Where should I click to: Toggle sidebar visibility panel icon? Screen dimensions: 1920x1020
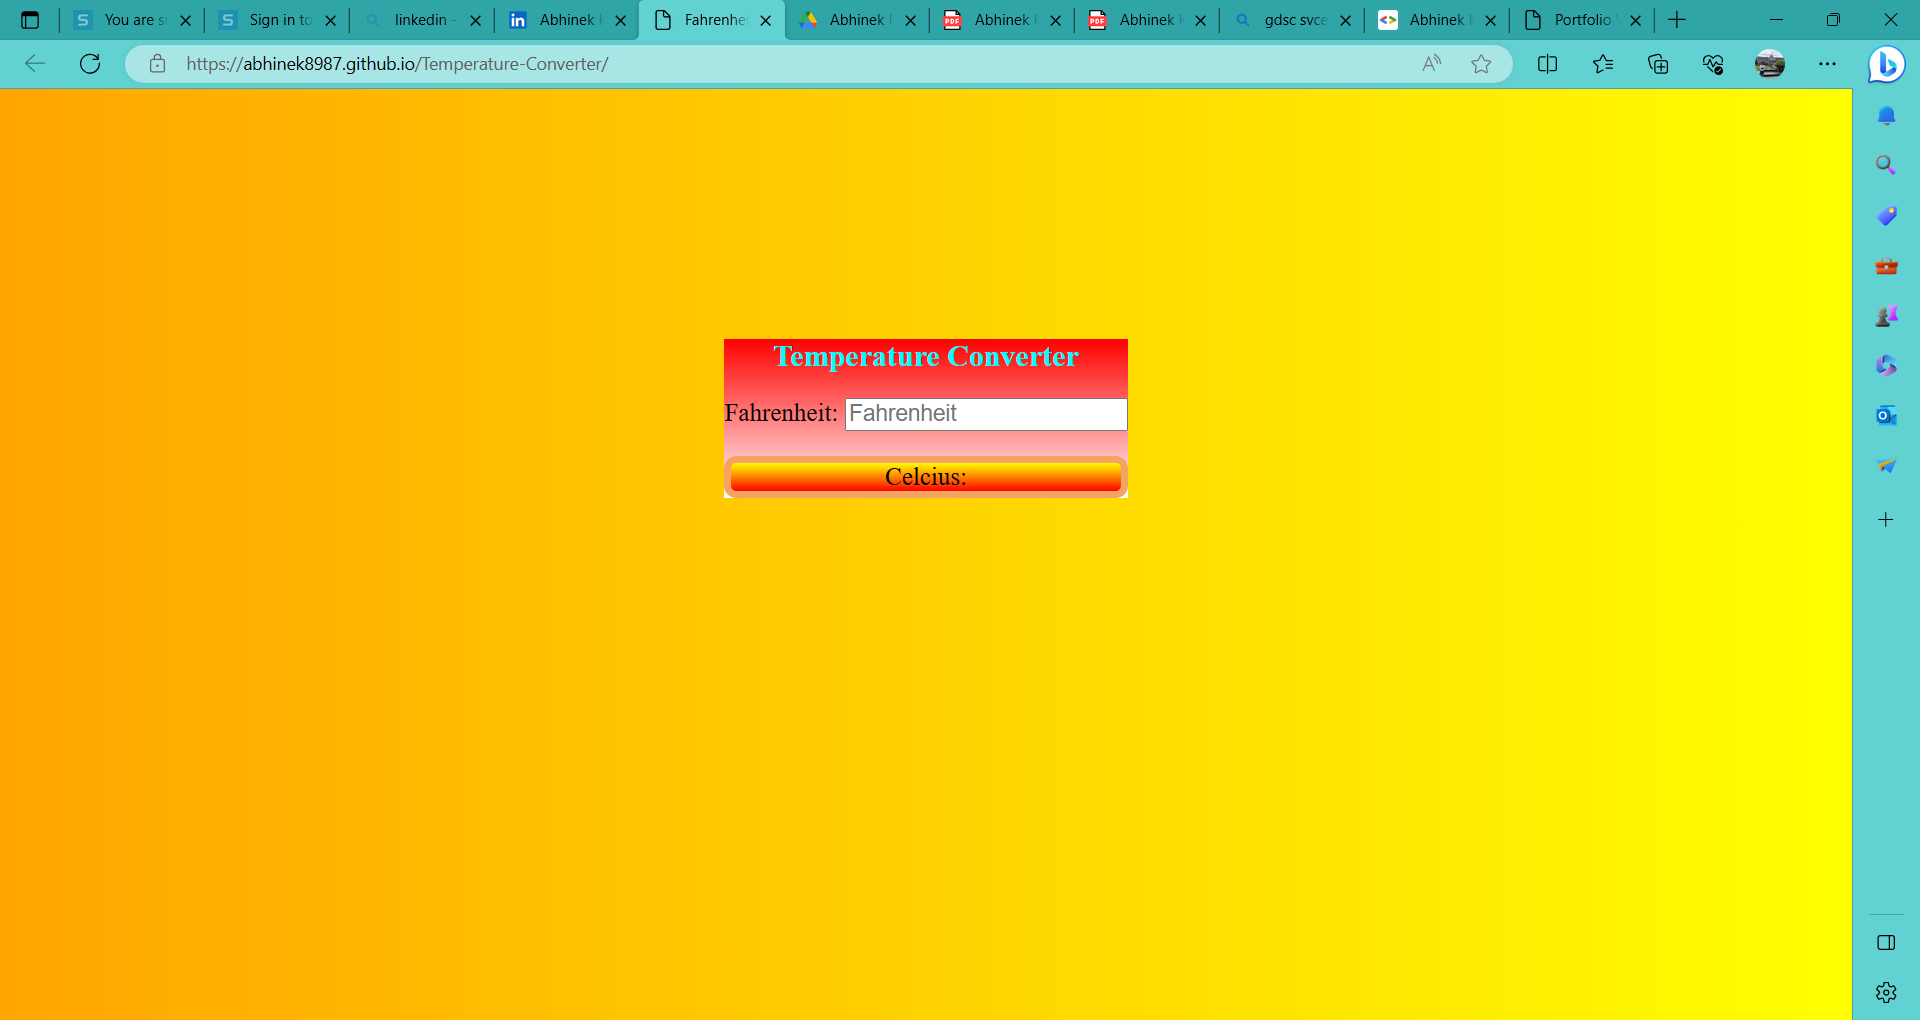pyautogui.click(x=1886, y=943)
